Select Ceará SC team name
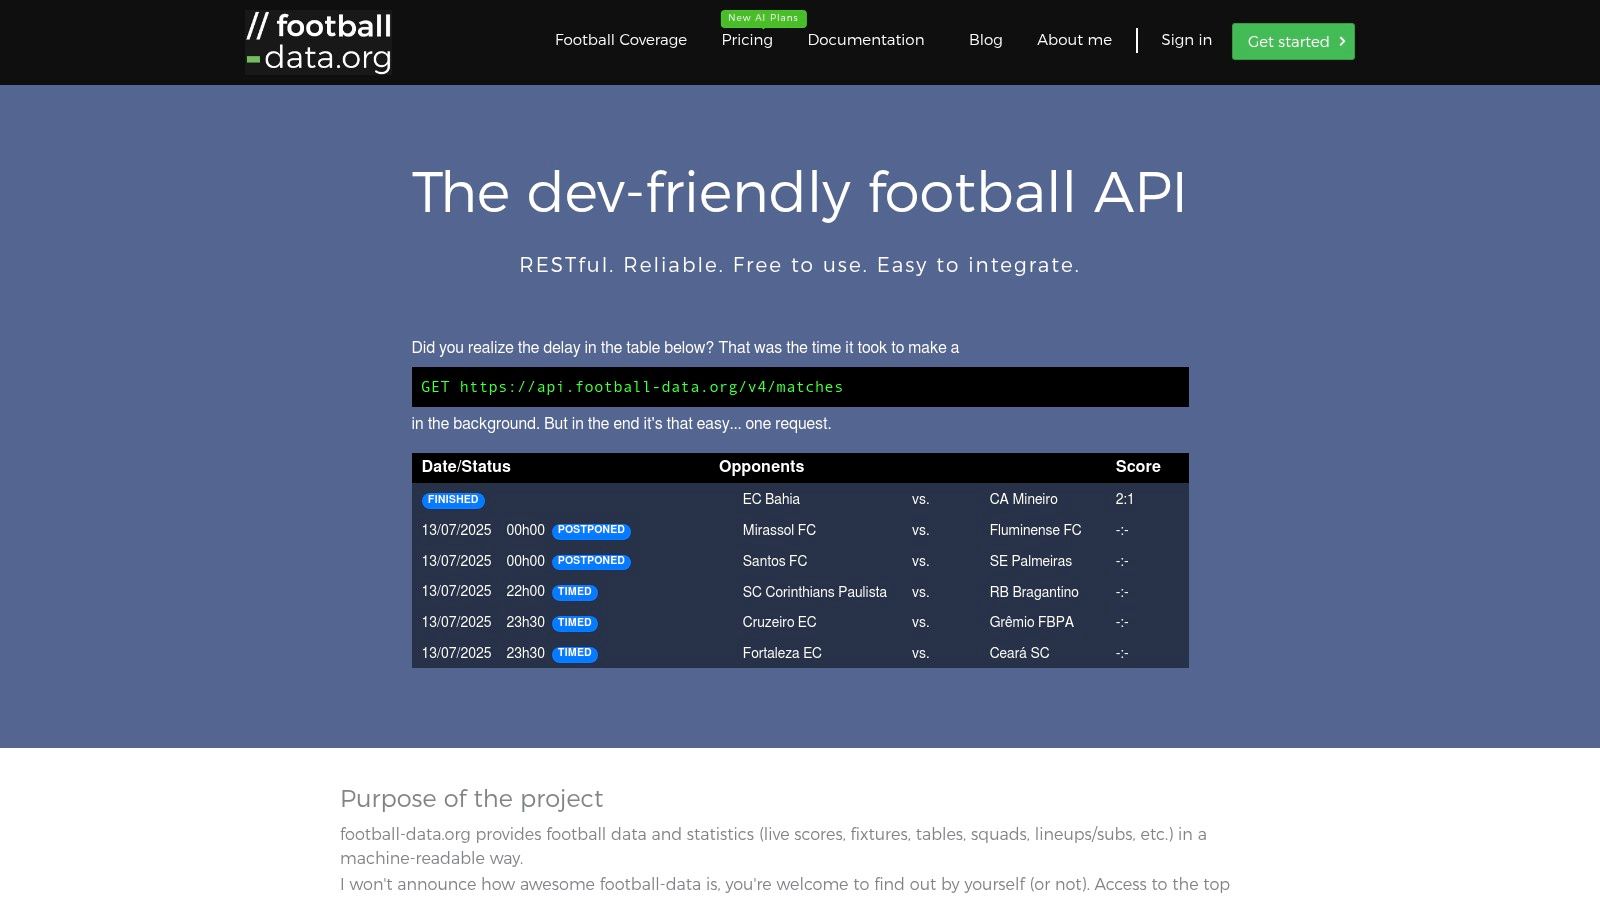 click(1019, 653)
